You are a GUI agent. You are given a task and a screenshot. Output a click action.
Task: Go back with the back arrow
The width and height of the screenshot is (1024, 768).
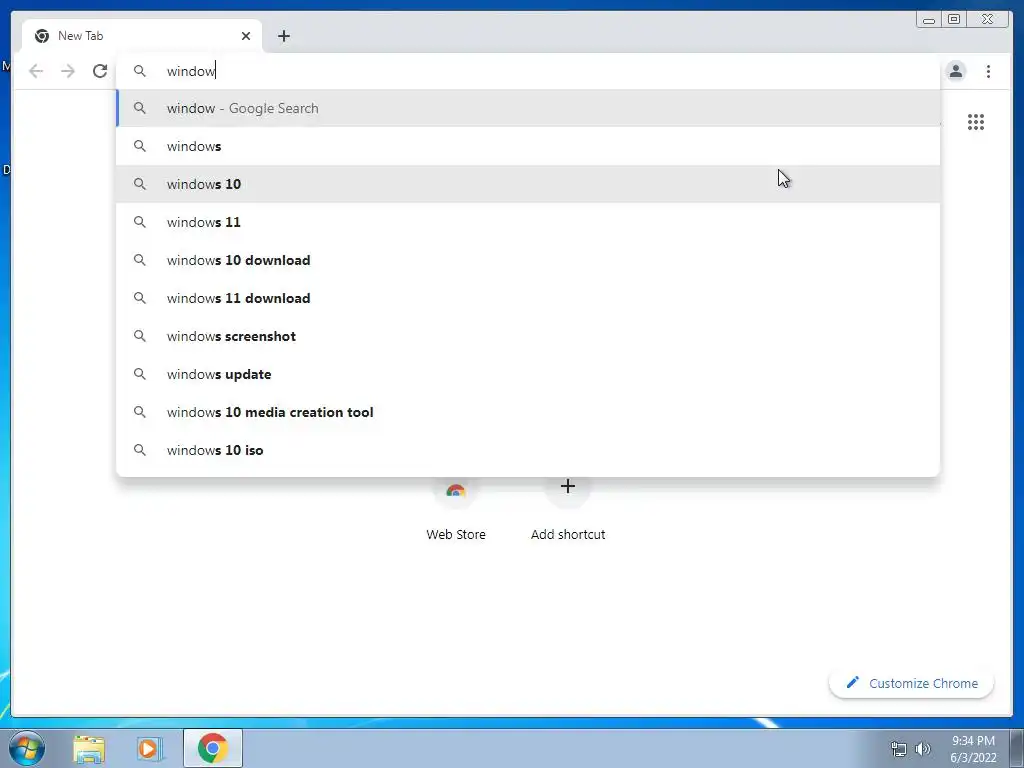coord(36,71)
